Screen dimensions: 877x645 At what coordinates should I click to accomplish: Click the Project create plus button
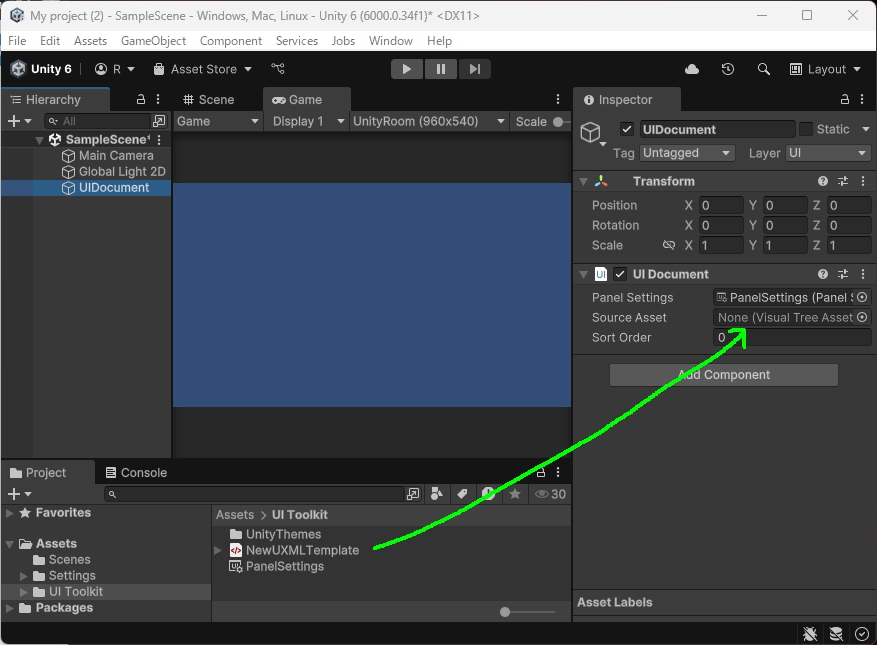click(x=19, y=494)
